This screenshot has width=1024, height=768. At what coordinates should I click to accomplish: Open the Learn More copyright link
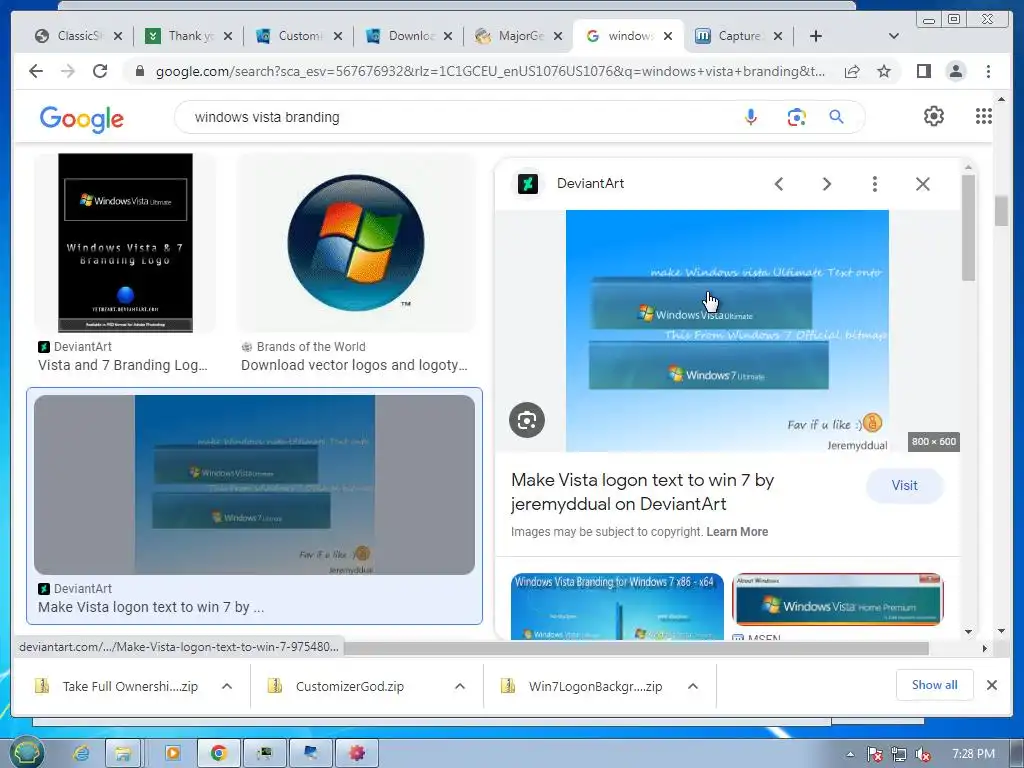[737, 532]
